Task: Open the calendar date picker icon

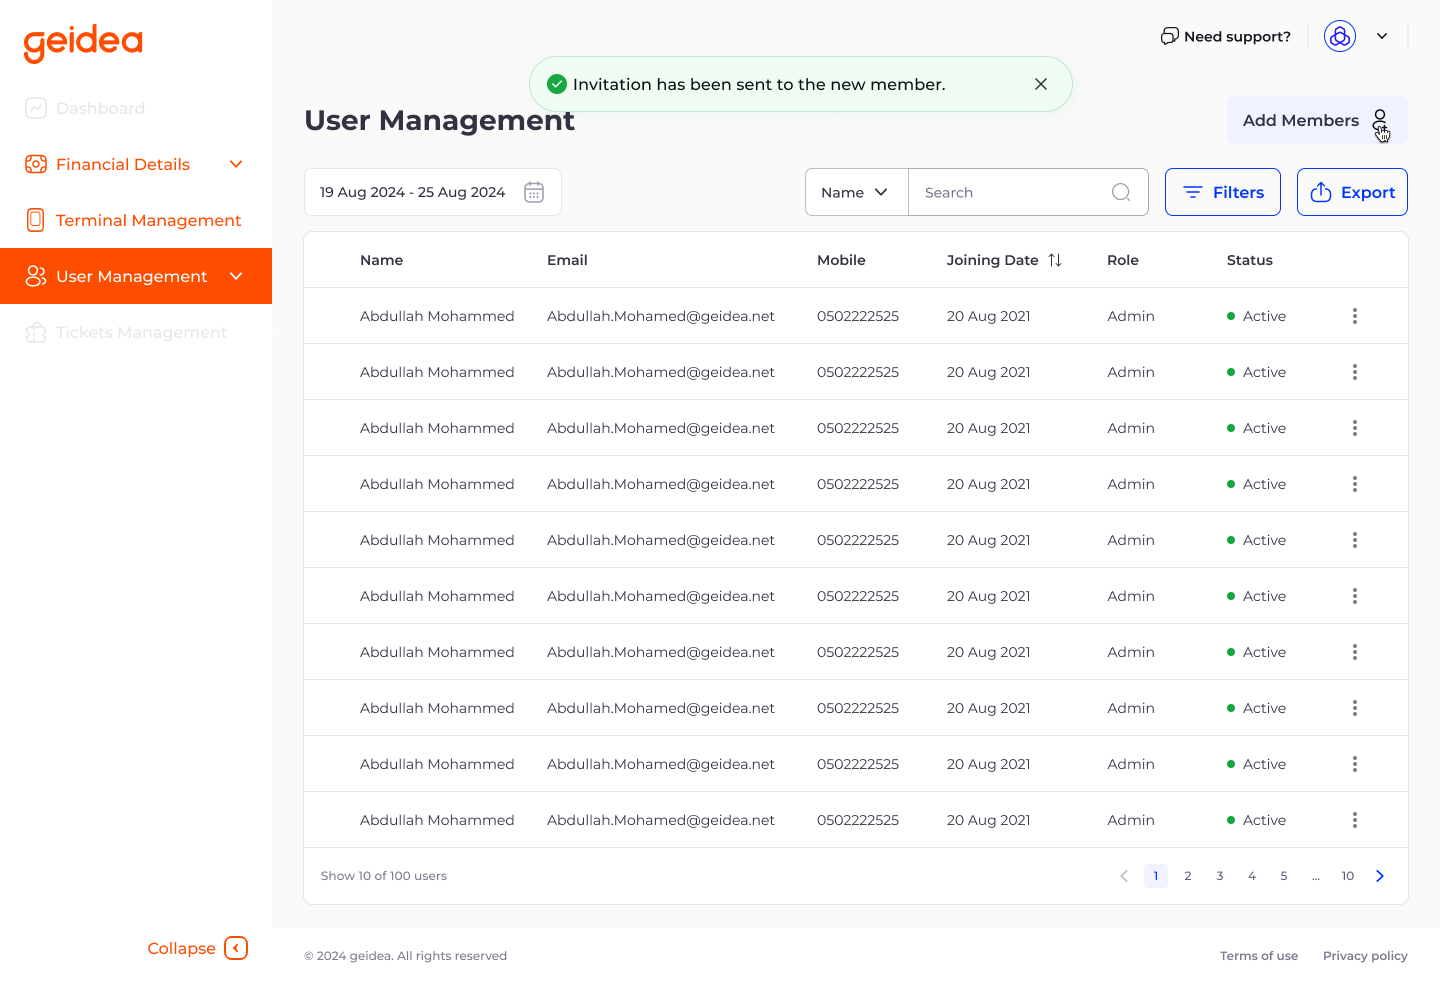Action: pyautogui.click(x=534, y=192)
